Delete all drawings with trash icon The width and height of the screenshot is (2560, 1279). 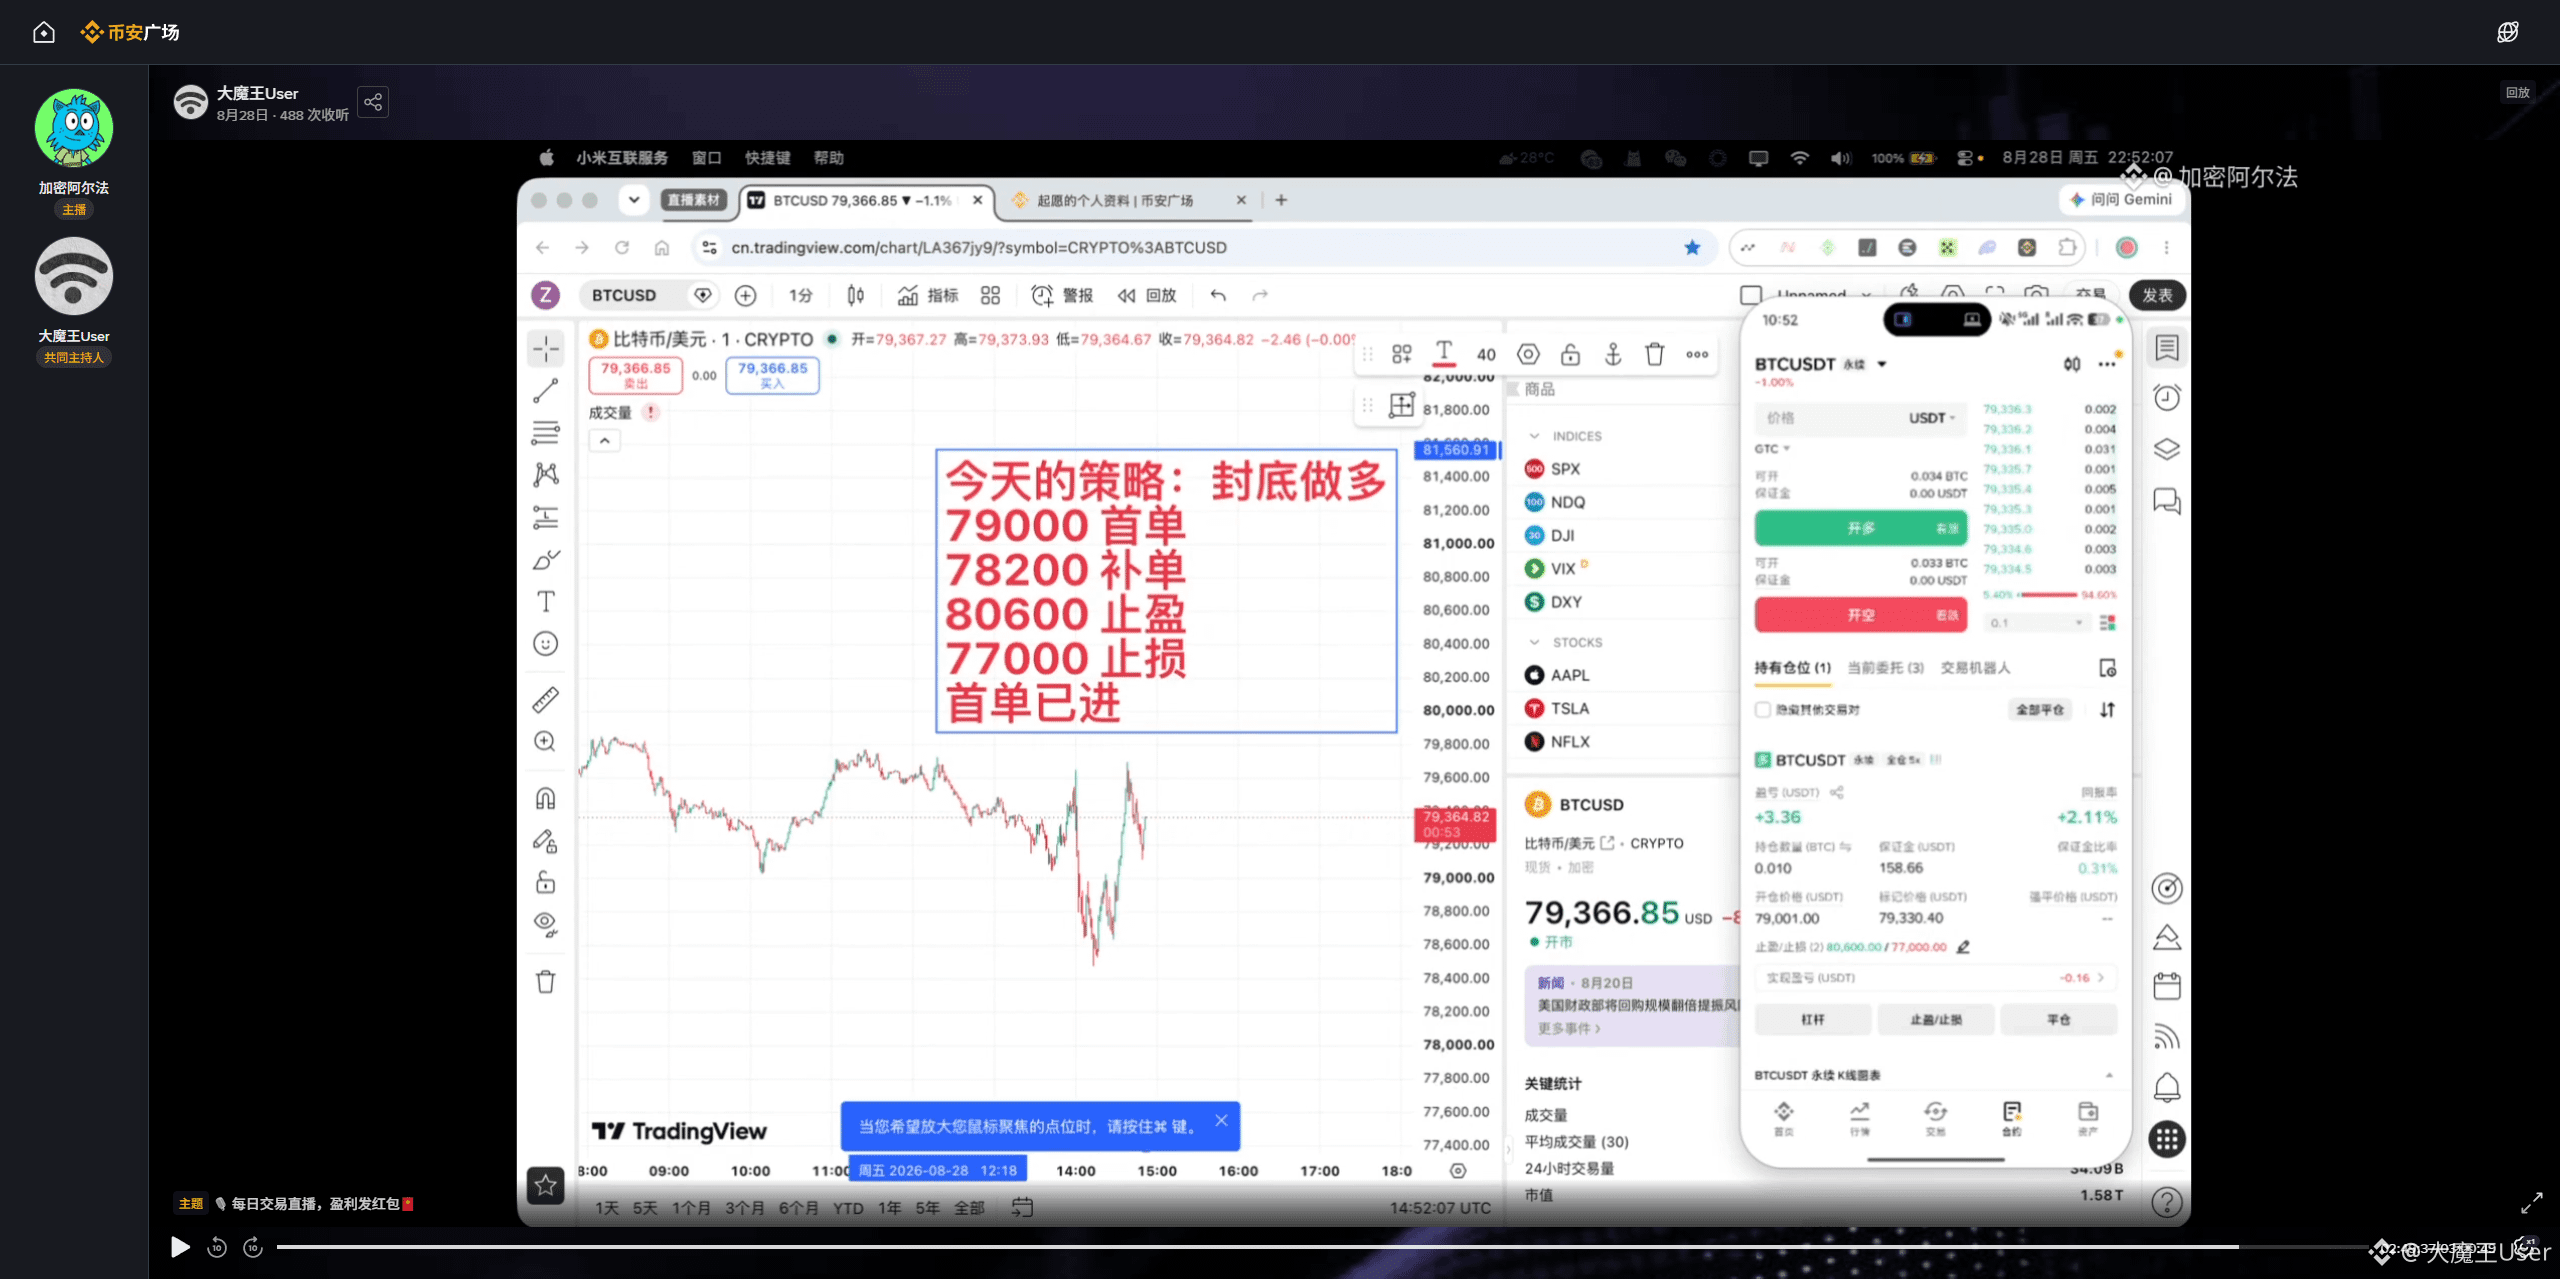click(x=546, y=981)
